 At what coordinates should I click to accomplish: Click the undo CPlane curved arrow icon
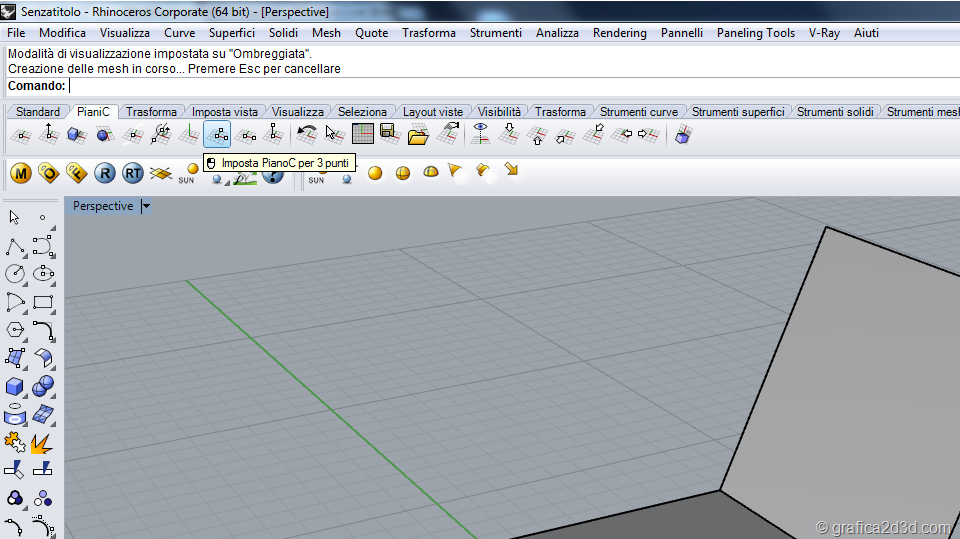click(307, 133)
